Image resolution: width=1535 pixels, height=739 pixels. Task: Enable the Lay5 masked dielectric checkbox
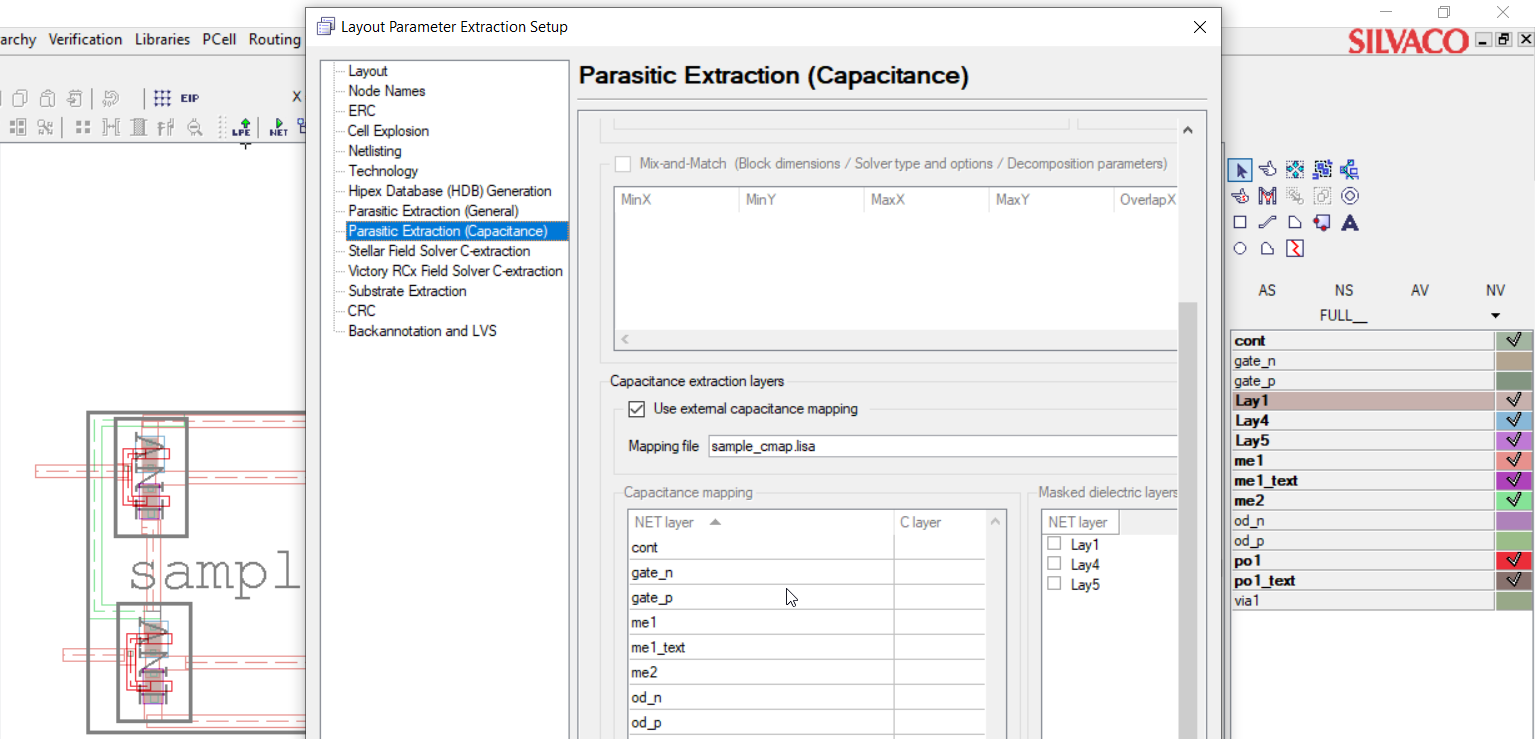(1054, 584)
